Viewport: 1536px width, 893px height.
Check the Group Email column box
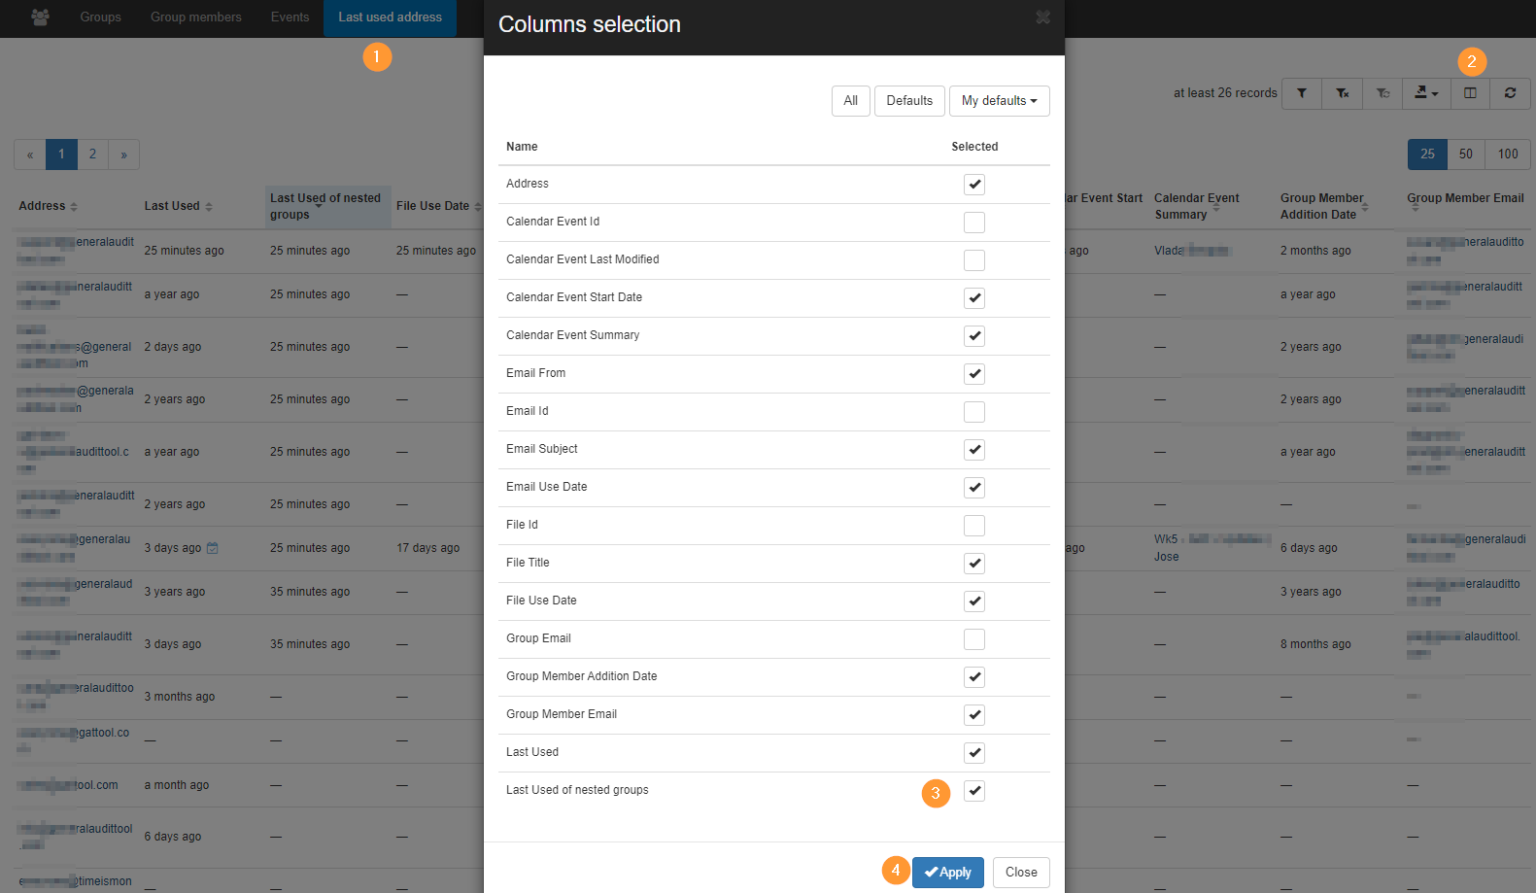[x=974, y=639]
